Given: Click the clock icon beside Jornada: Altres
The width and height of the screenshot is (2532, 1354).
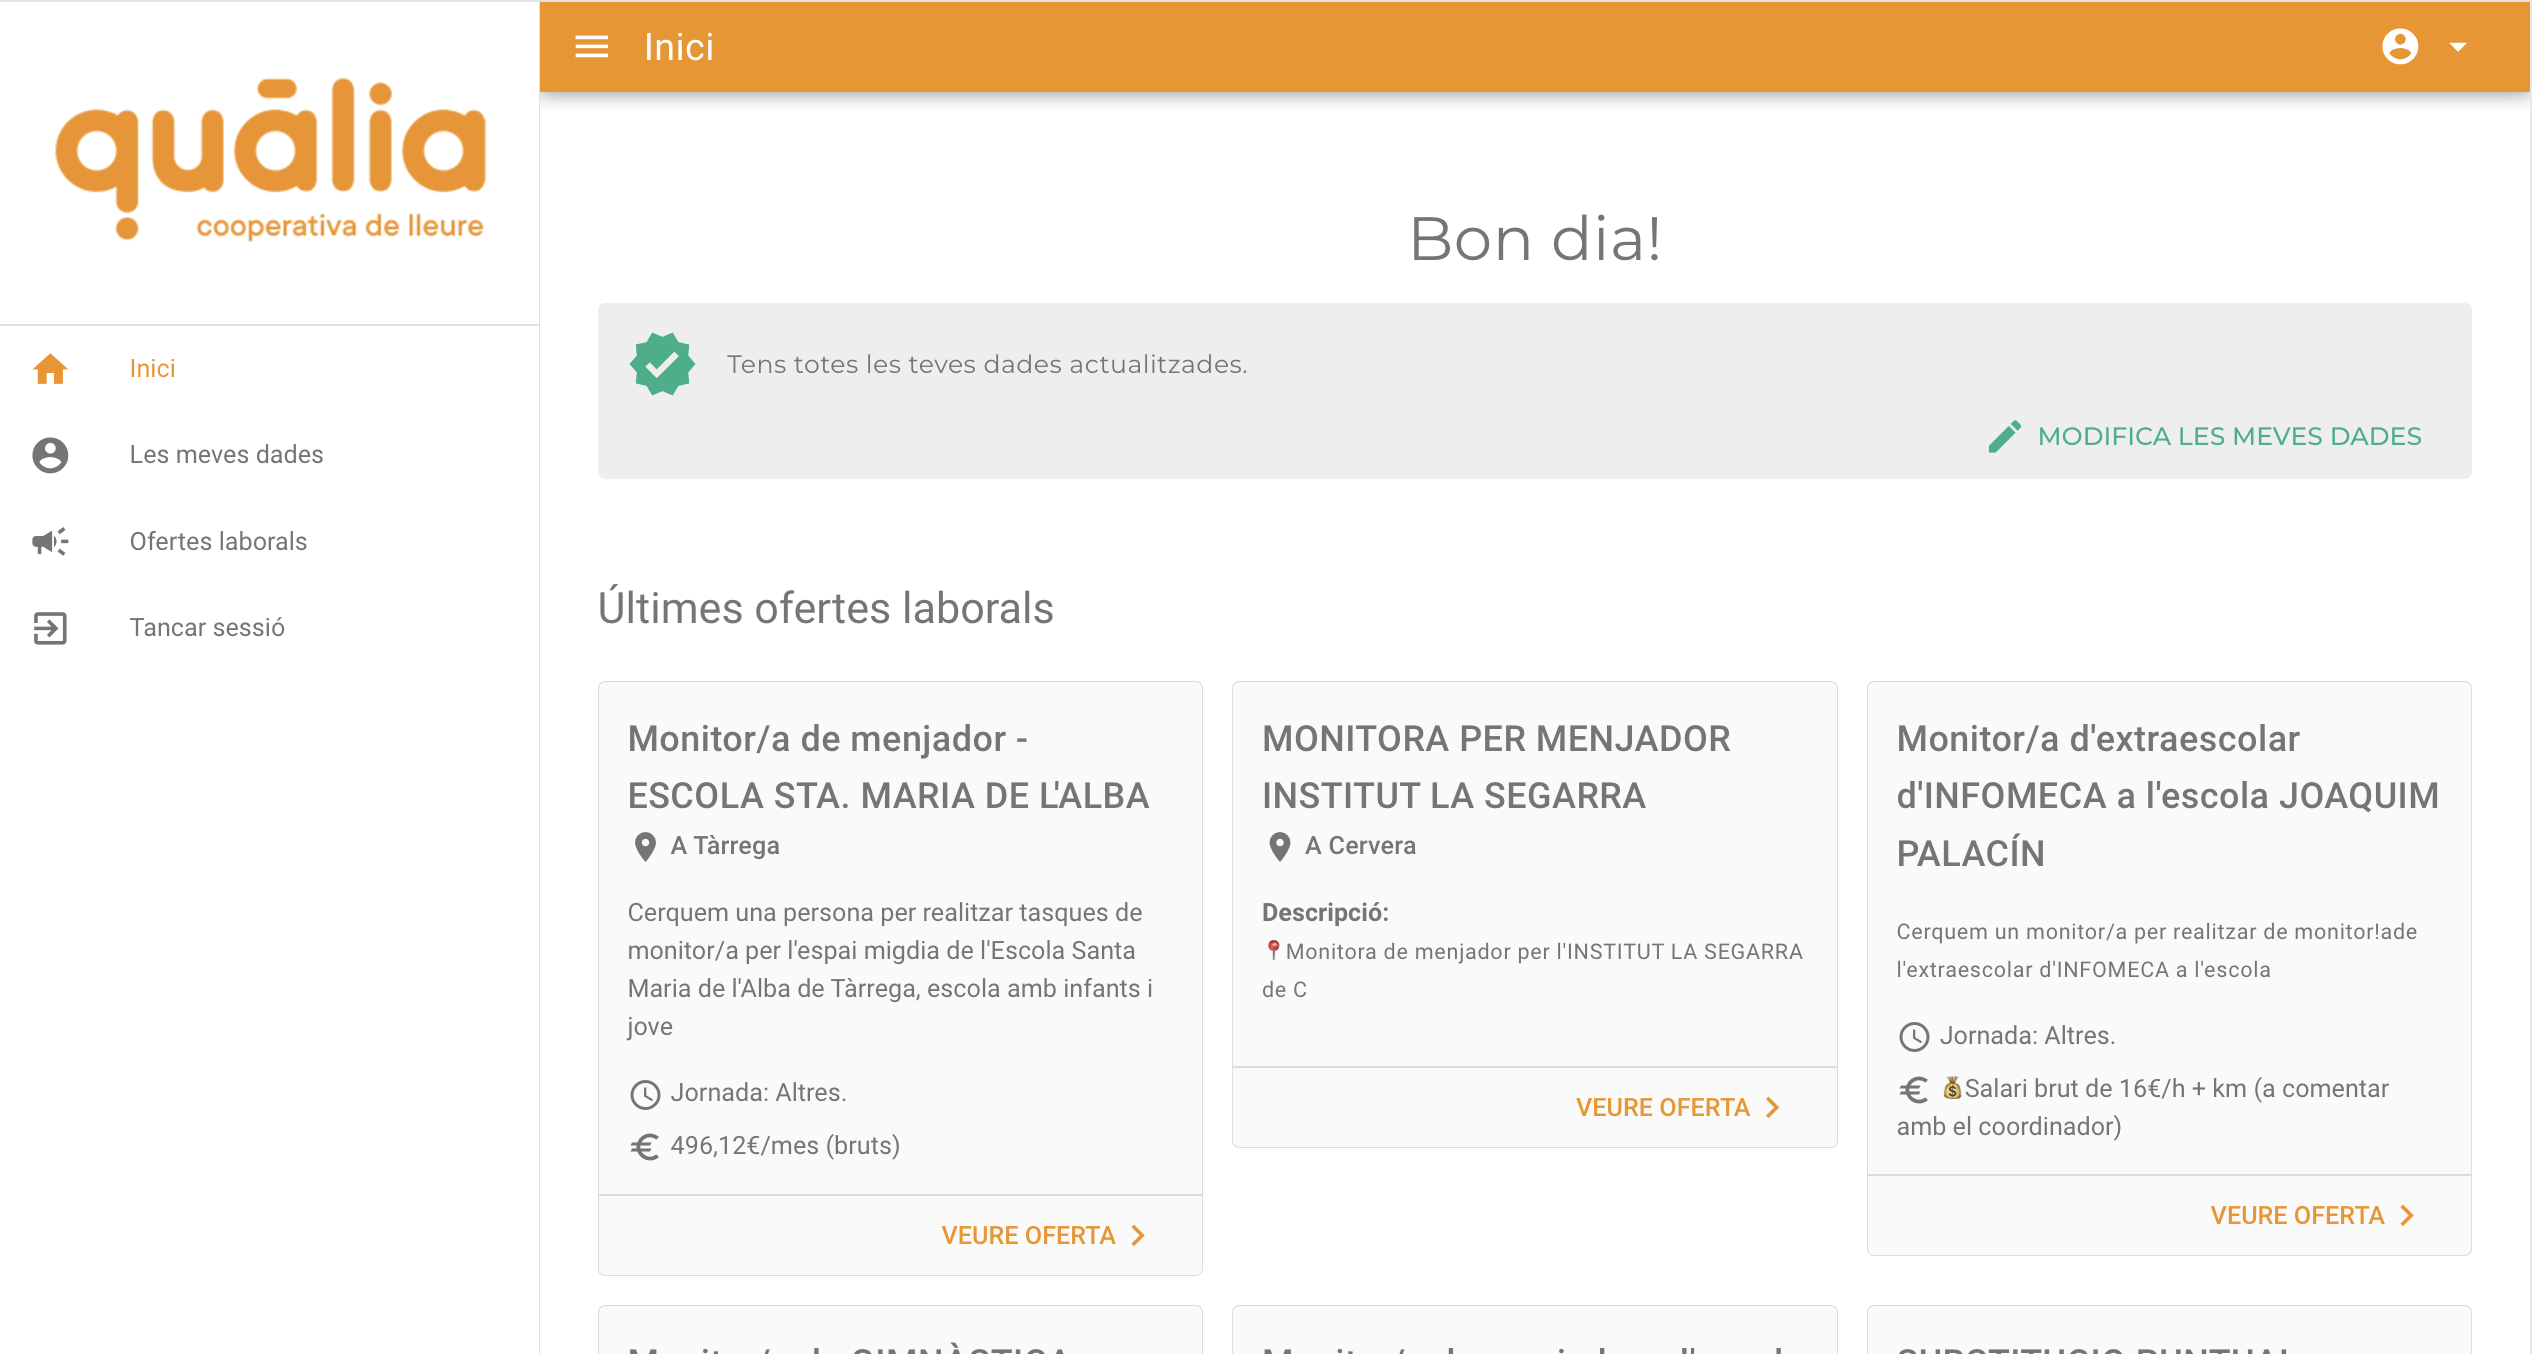Looking at the screenshot, I should click(x=646, y=1093).
